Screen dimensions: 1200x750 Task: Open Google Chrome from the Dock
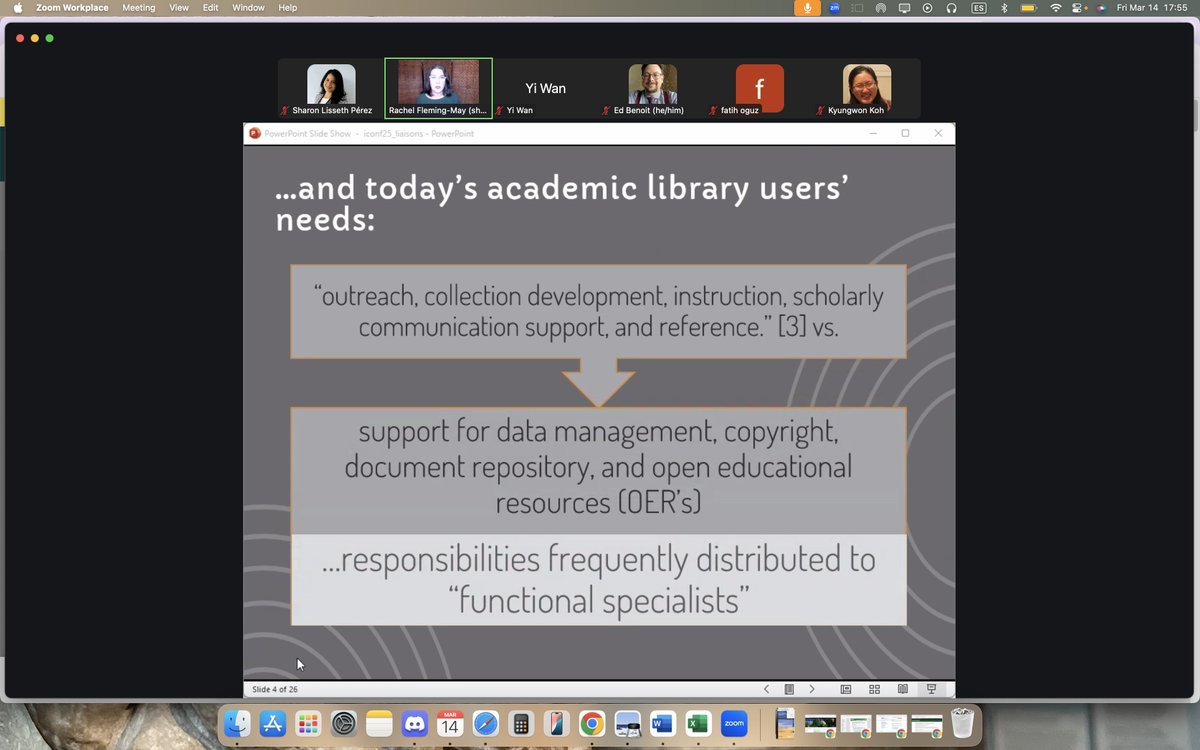coord(592,723)
